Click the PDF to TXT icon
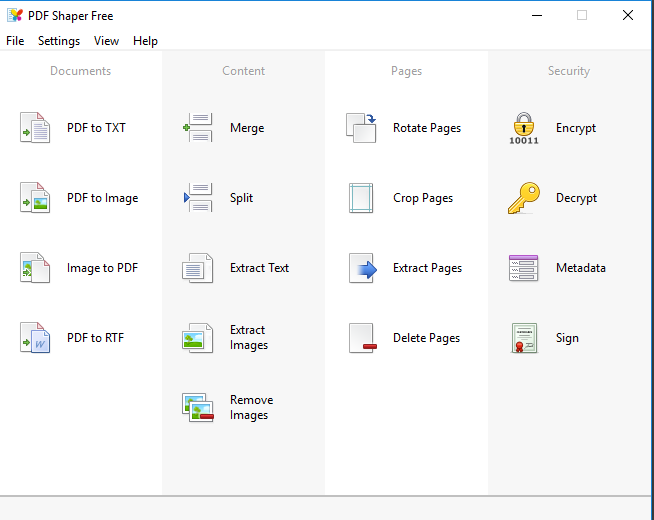 pos(35,128)
